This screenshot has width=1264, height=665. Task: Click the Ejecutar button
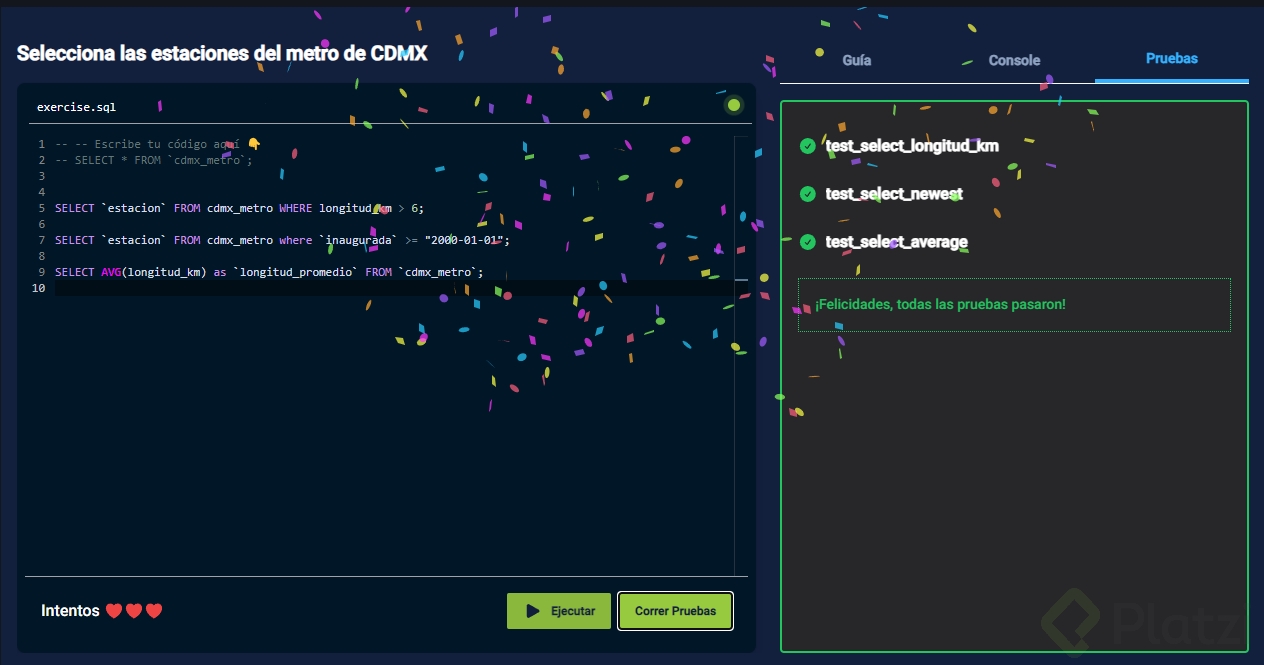tap(559, 611)
